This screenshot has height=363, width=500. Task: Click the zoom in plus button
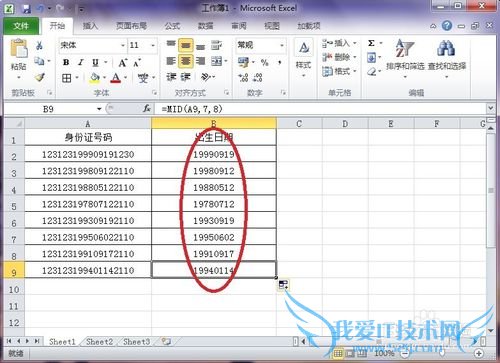point(479,353)
